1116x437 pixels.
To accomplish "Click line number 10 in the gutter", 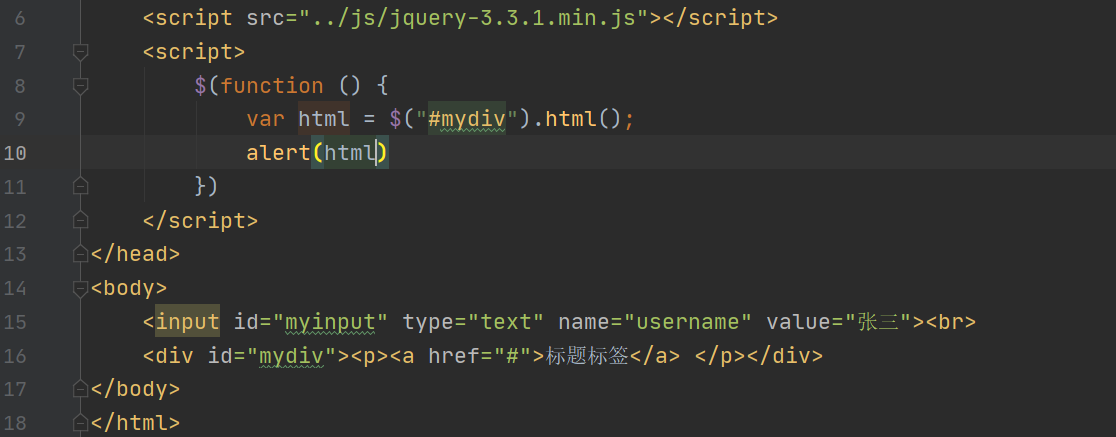I will (14, 153).
